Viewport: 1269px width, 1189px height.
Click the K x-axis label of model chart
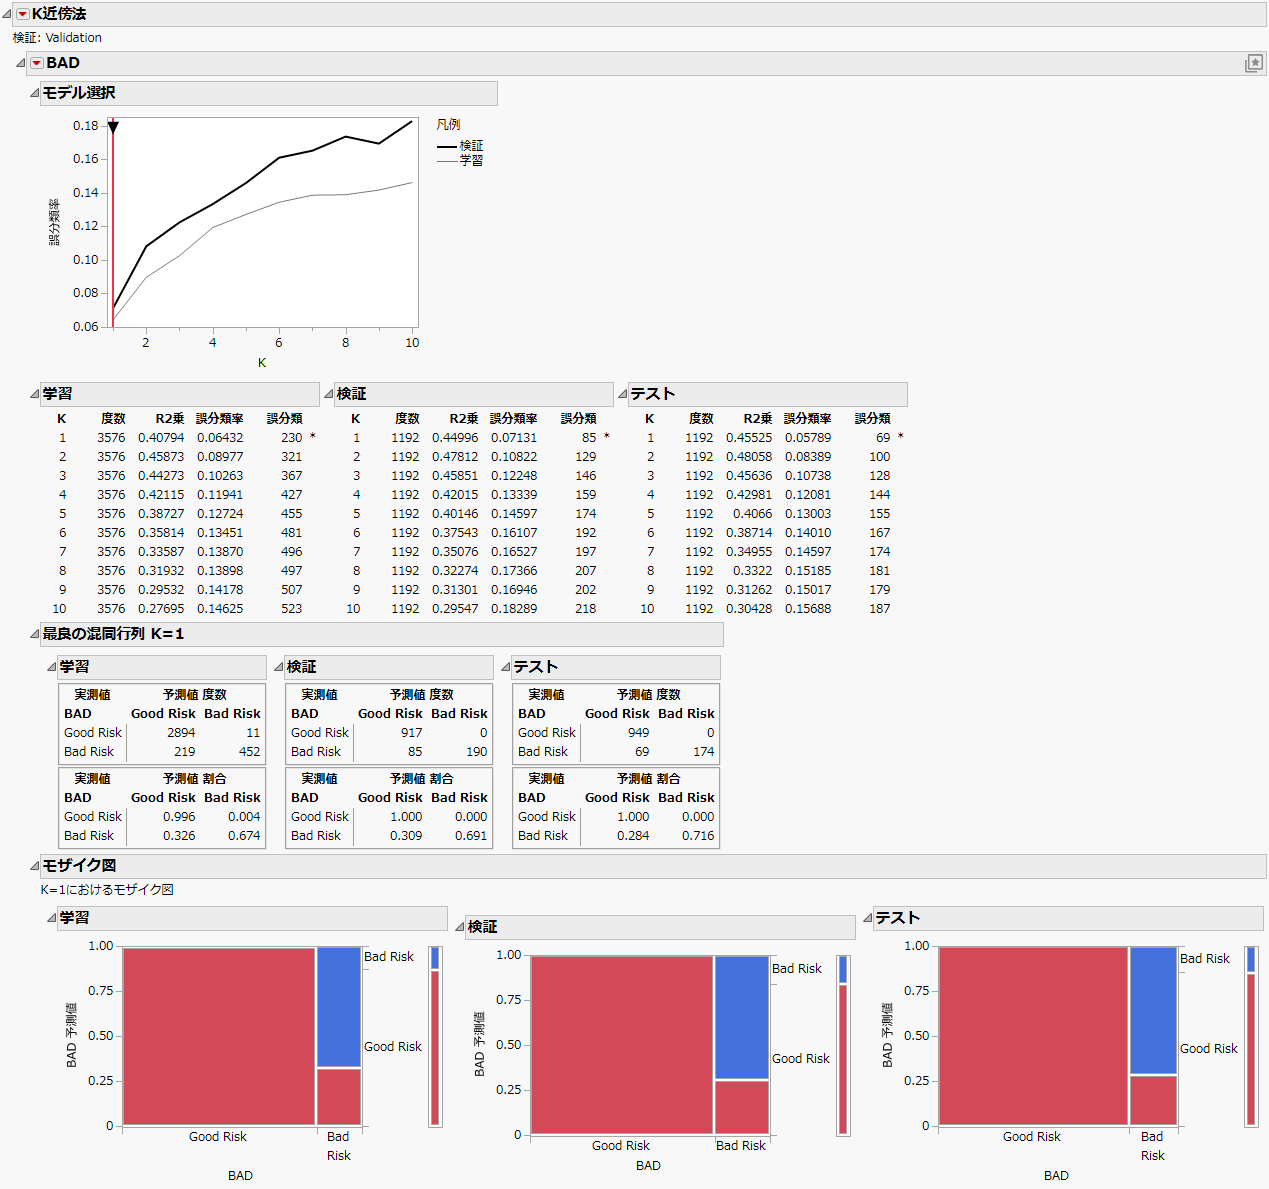pos(262,363)
